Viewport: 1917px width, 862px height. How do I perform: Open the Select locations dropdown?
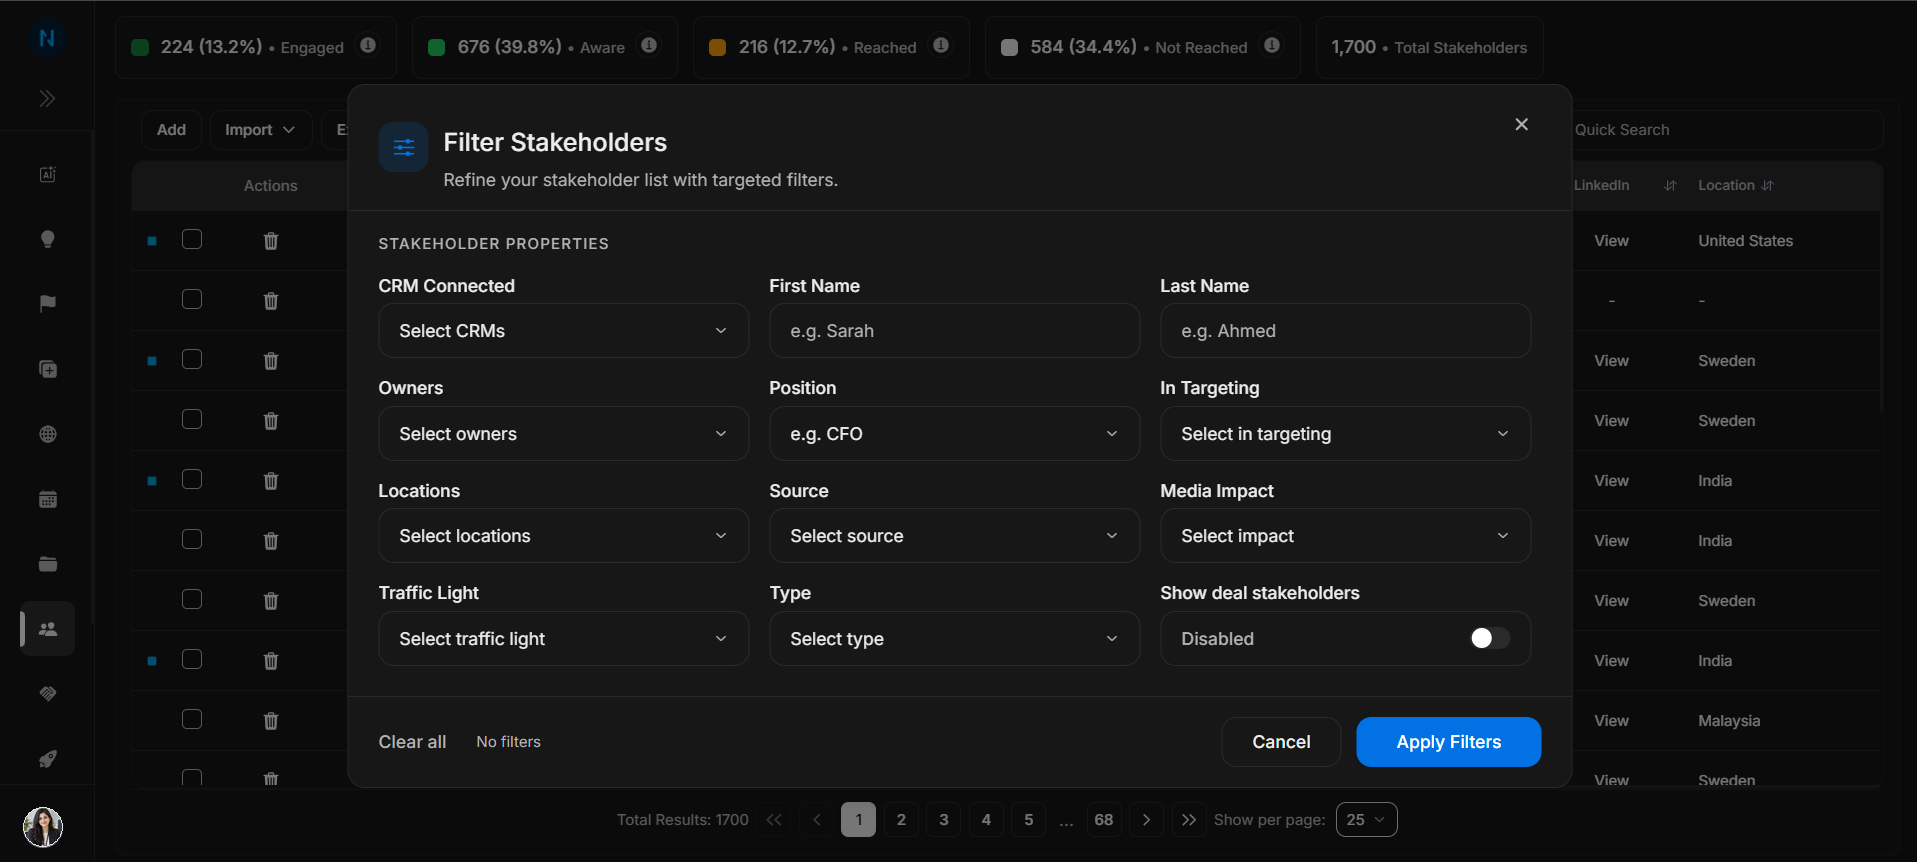tap(563, 536)
